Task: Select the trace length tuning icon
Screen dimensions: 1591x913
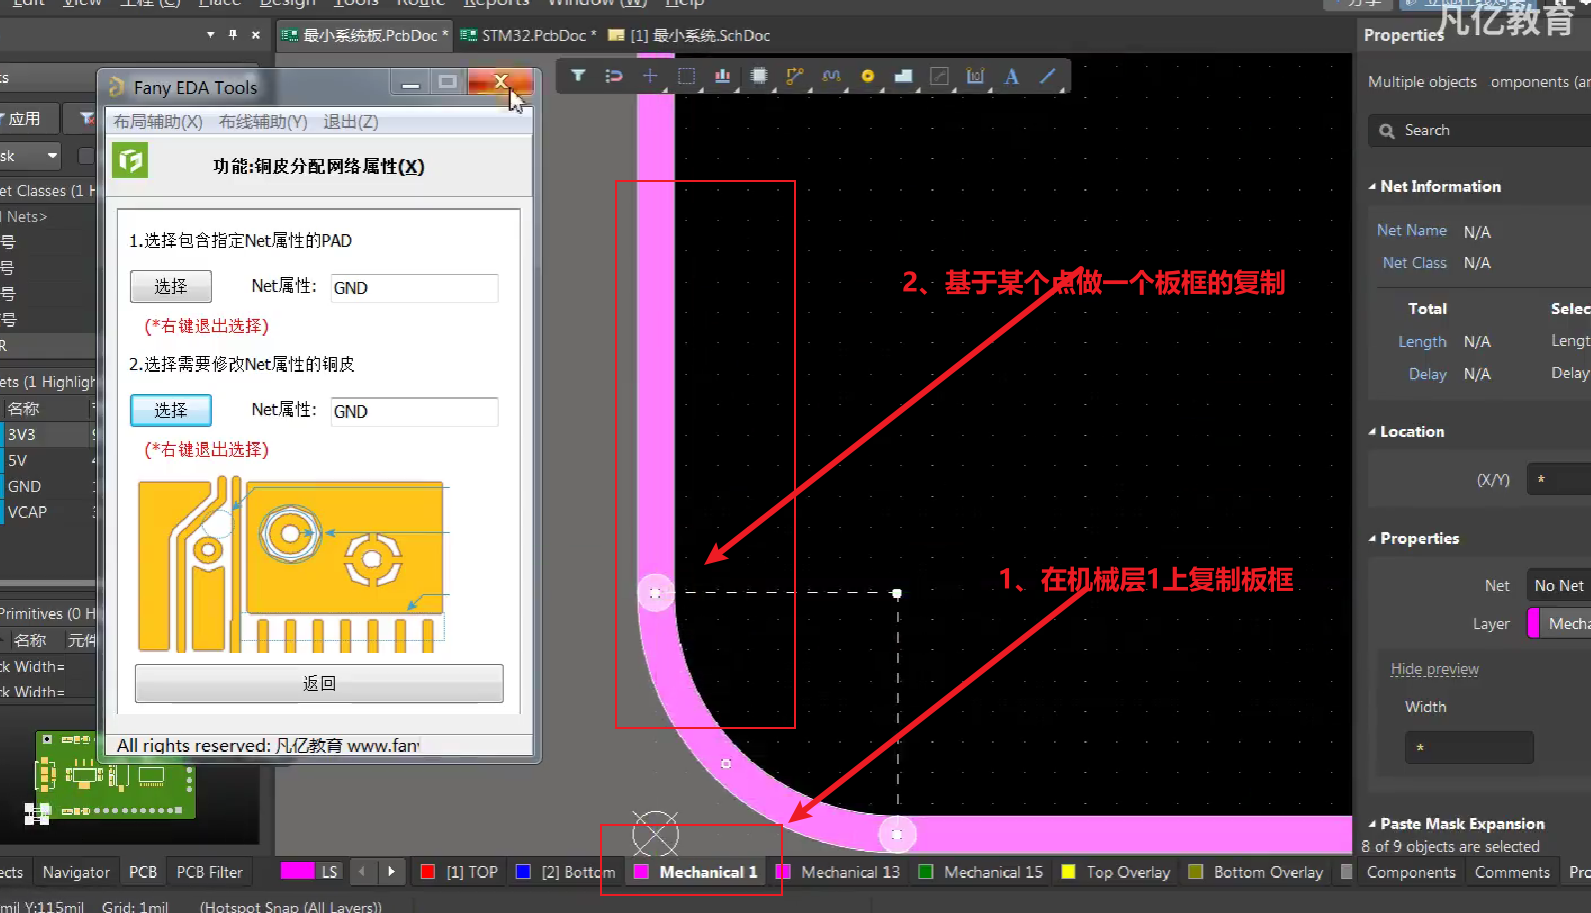Action: 831,76
